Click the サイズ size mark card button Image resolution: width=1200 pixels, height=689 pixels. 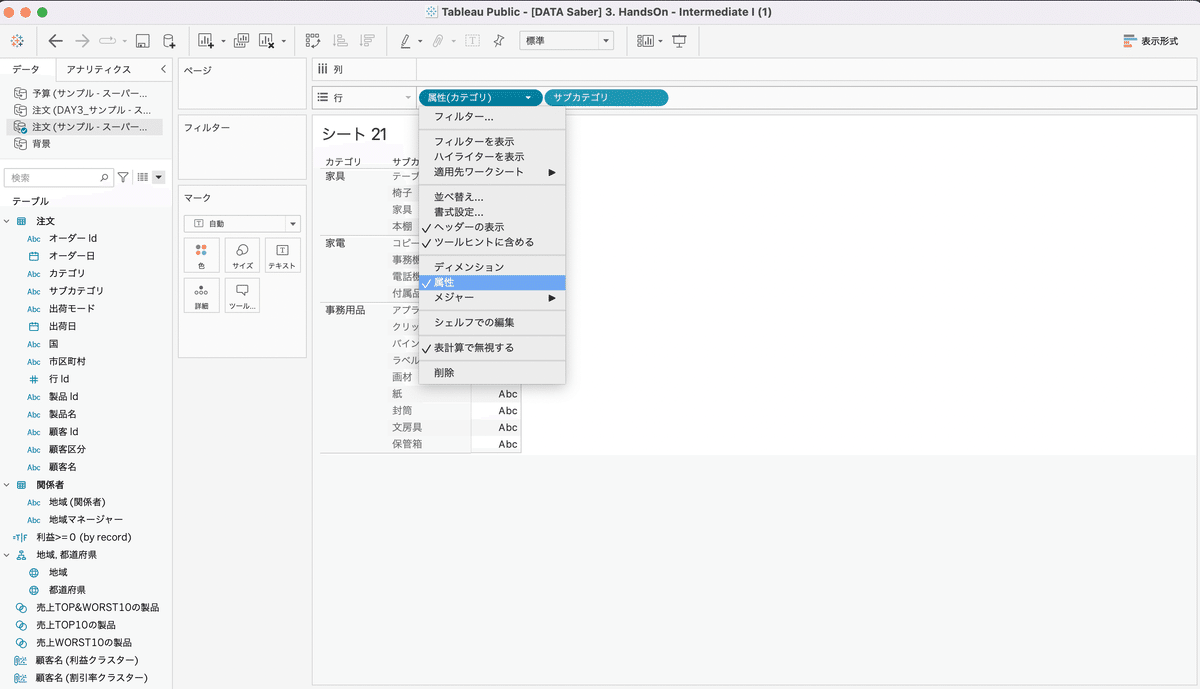[x=242, y=256]
